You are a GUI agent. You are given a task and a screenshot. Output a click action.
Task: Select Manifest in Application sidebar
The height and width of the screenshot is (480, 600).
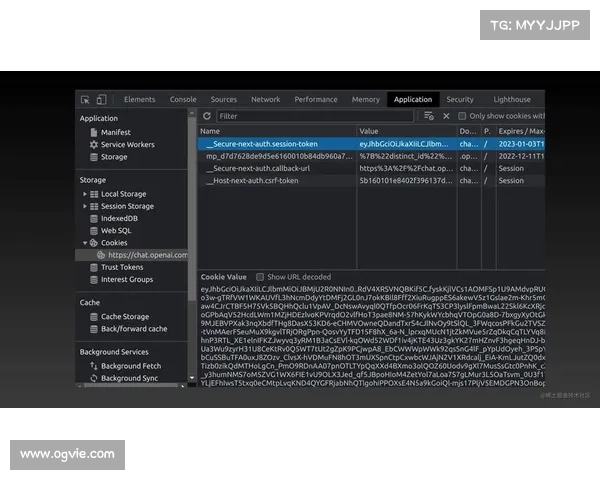(116, 132)
